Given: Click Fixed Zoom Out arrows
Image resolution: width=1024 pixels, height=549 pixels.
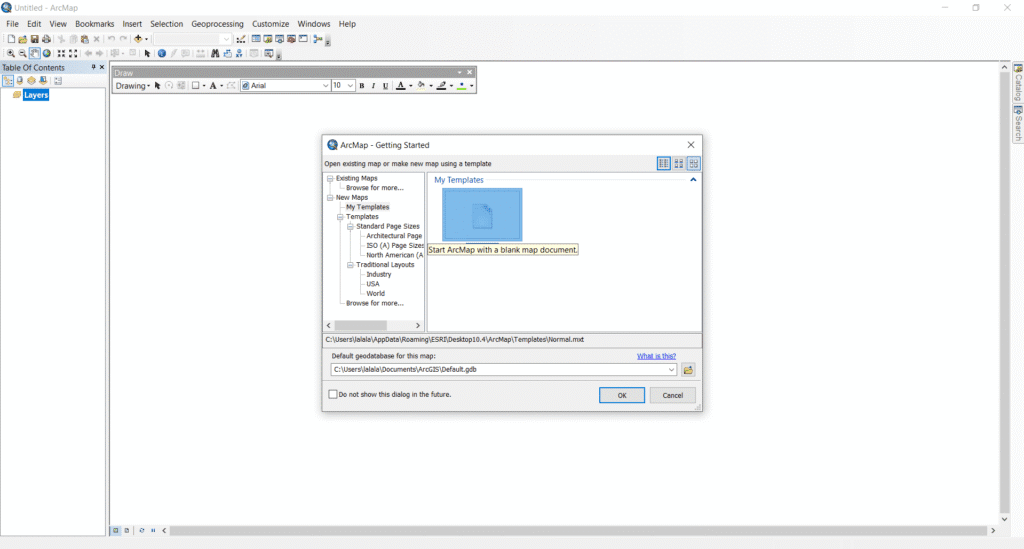Looking at the screenshot, I should pos(73,54).
